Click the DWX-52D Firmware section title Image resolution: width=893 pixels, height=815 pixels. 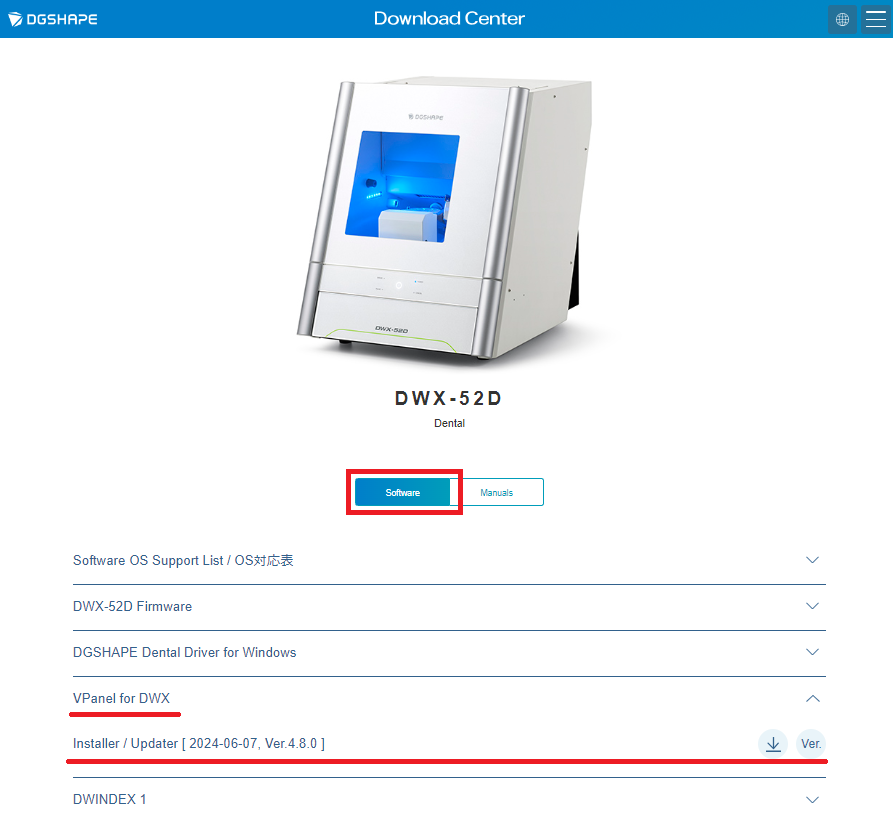[x=132, y=607]
